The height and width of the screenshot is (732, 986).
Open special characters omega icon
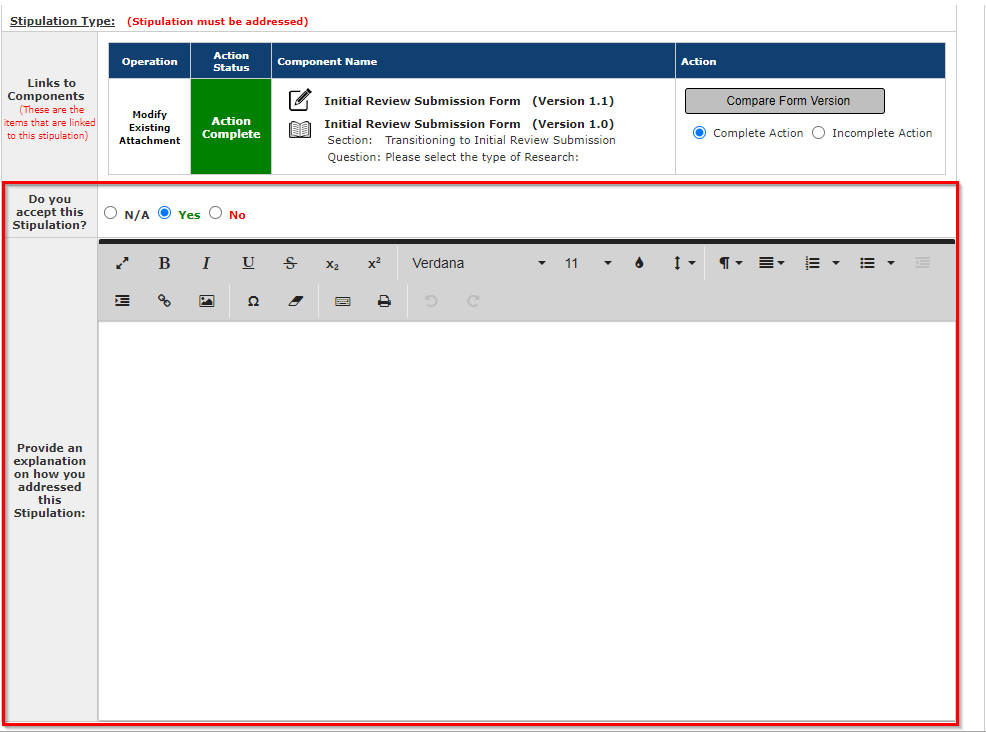[253, 301]
